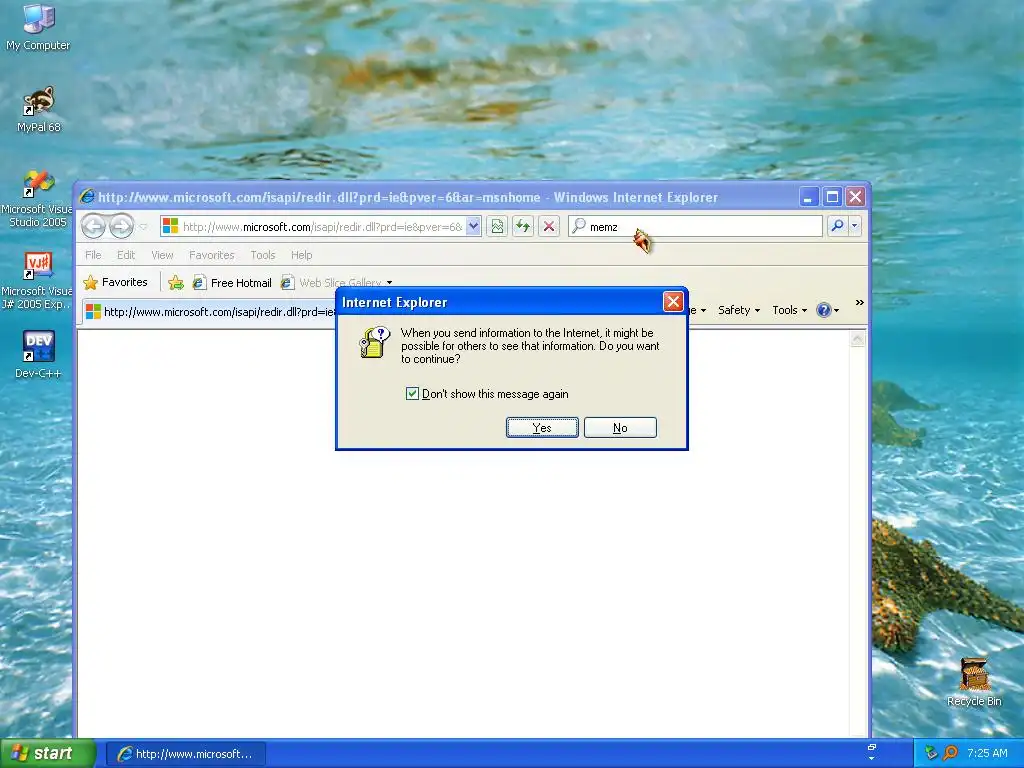The width and height of the screenshot is (1024, 768).
Task: Select the Internet Explorer taskbar button
Action: [x=186, y=754]
